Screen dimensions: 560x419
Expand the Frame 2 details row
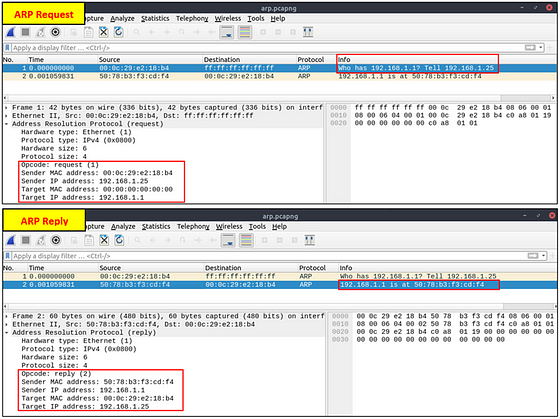click(x=7, y=316)
